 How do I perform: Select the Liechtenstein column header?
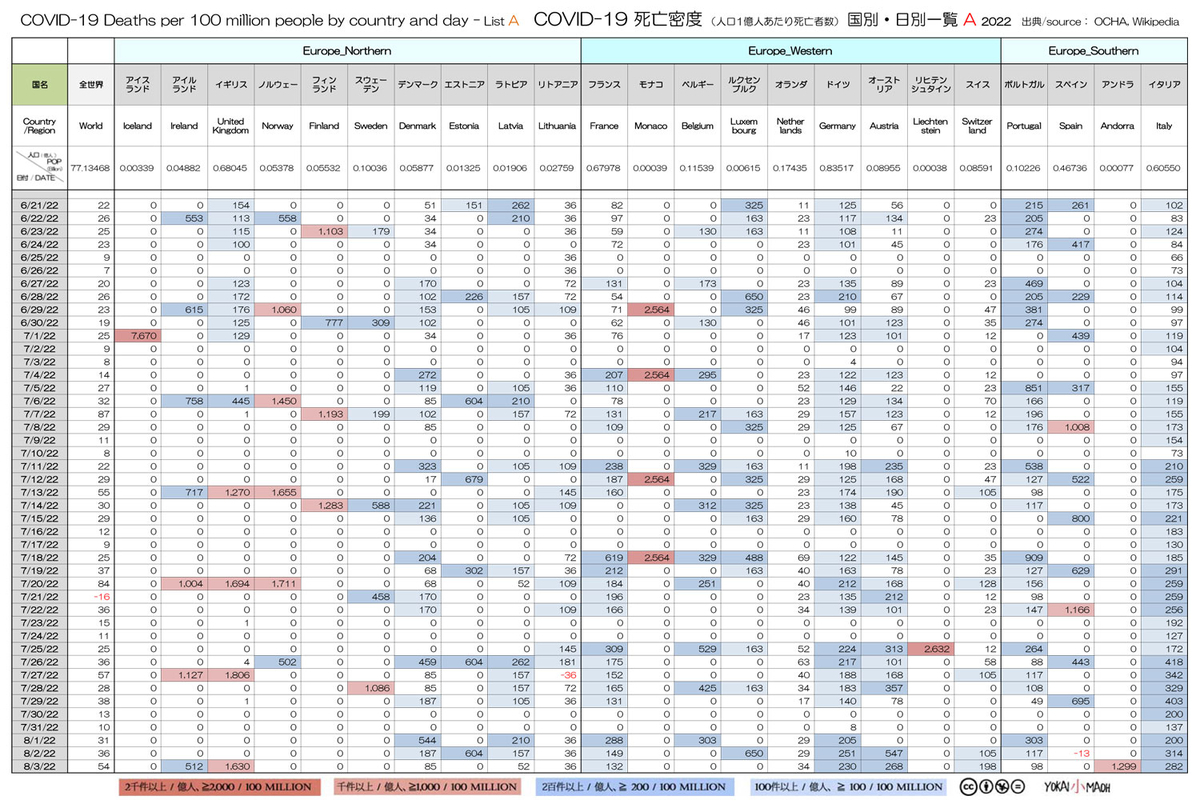tap(930, 127)
